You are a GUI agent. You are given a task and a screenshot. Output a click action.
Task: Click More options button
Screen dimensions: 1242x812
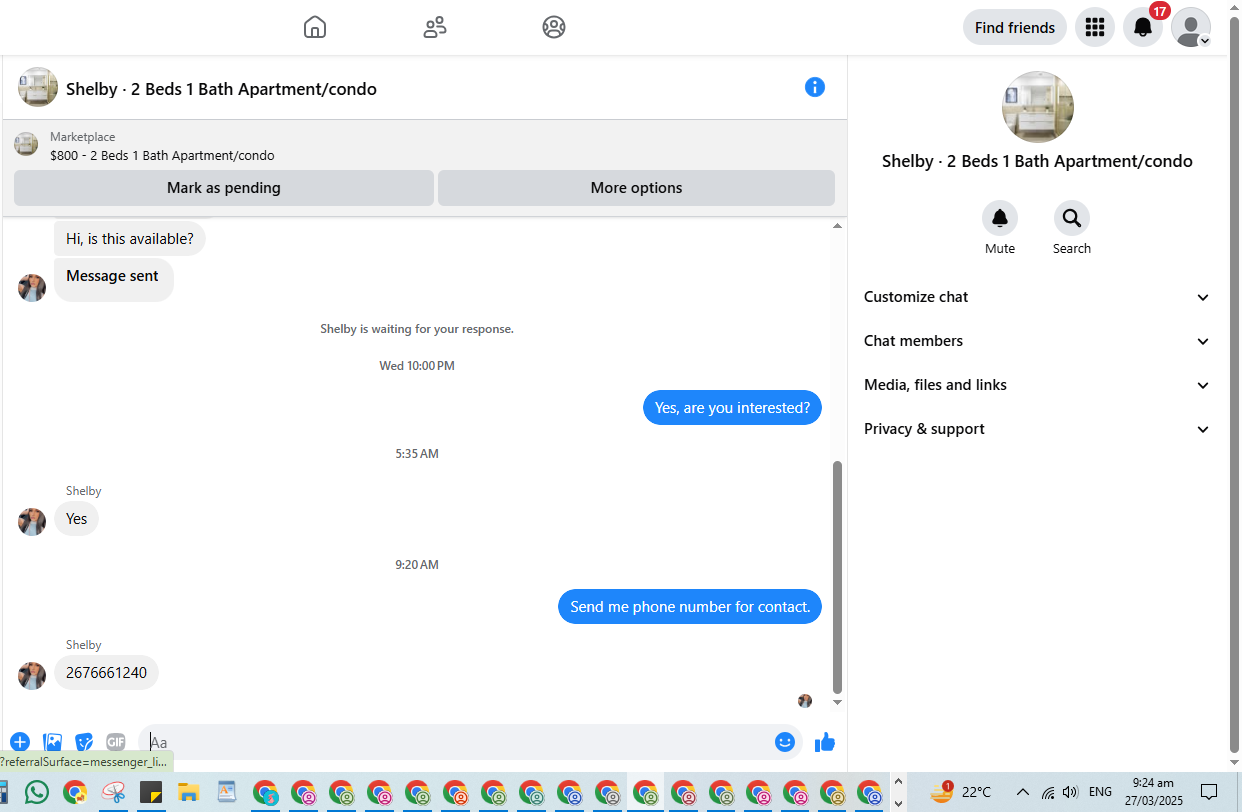[x=636, y=188]
